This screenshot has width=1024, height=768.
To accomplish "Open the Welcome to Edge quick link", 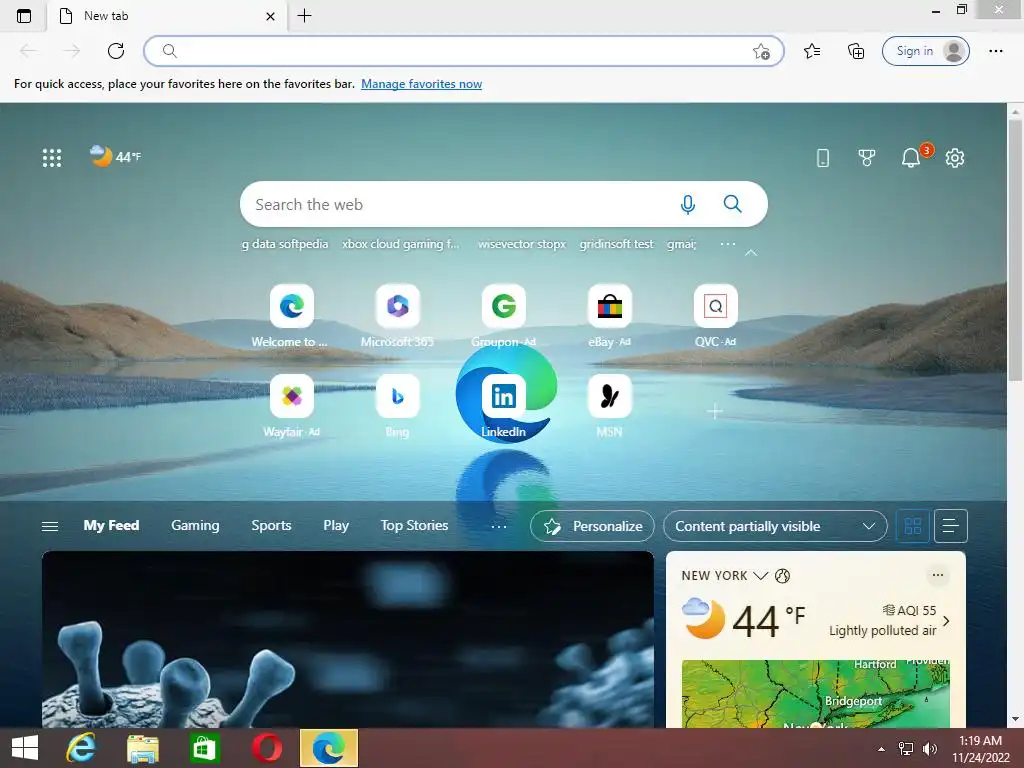I will coord(291,316).
